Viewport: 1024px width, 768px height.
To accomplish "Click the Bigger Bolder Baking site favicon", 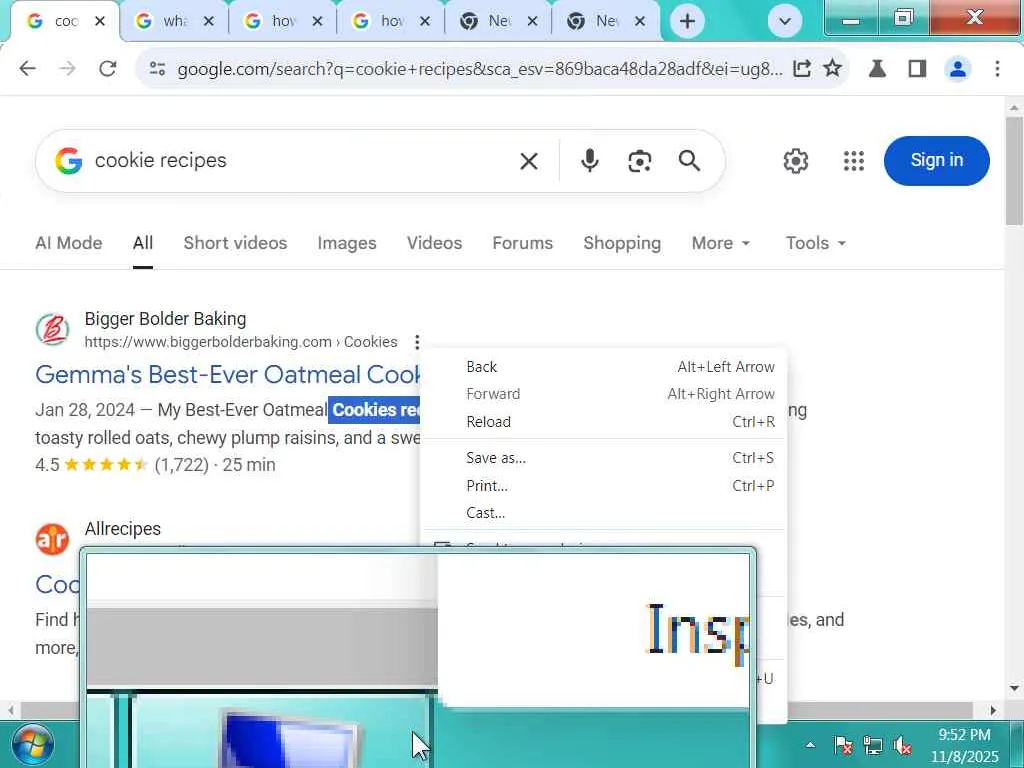I will click(52, 329).
